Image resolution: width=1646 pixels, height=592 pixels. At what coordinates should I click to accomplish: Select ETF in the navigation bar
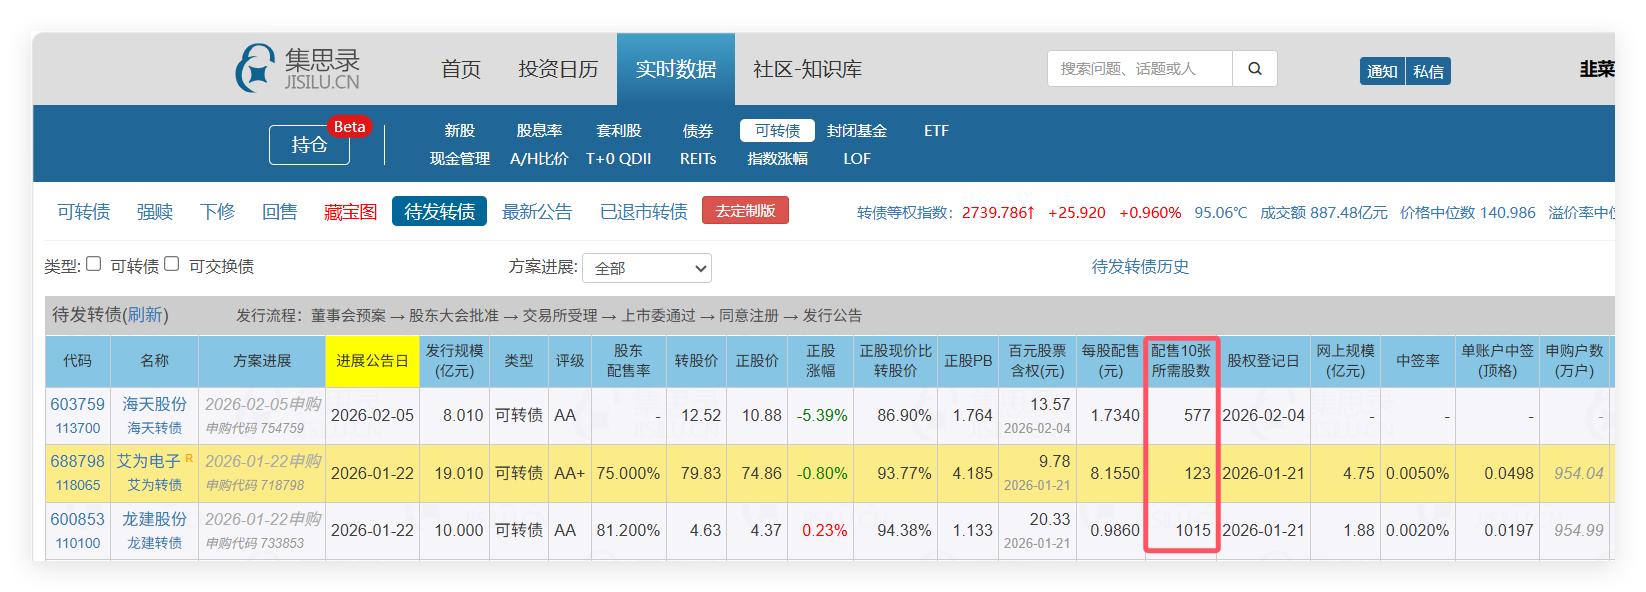coord(936,131)
